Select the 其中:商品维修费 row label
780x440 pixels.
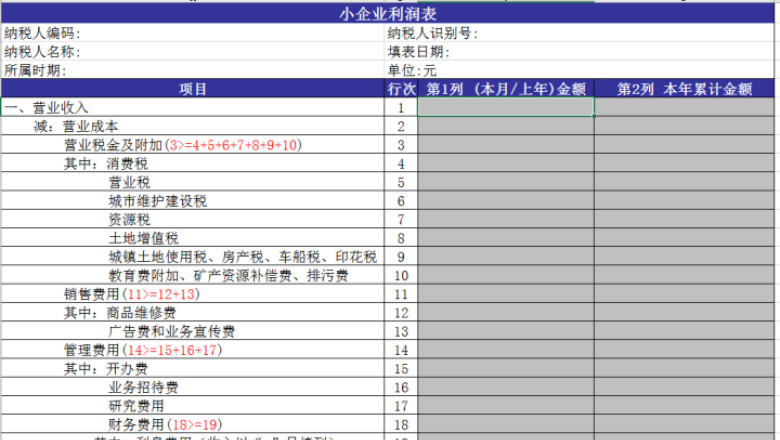[x=193, y=313]
